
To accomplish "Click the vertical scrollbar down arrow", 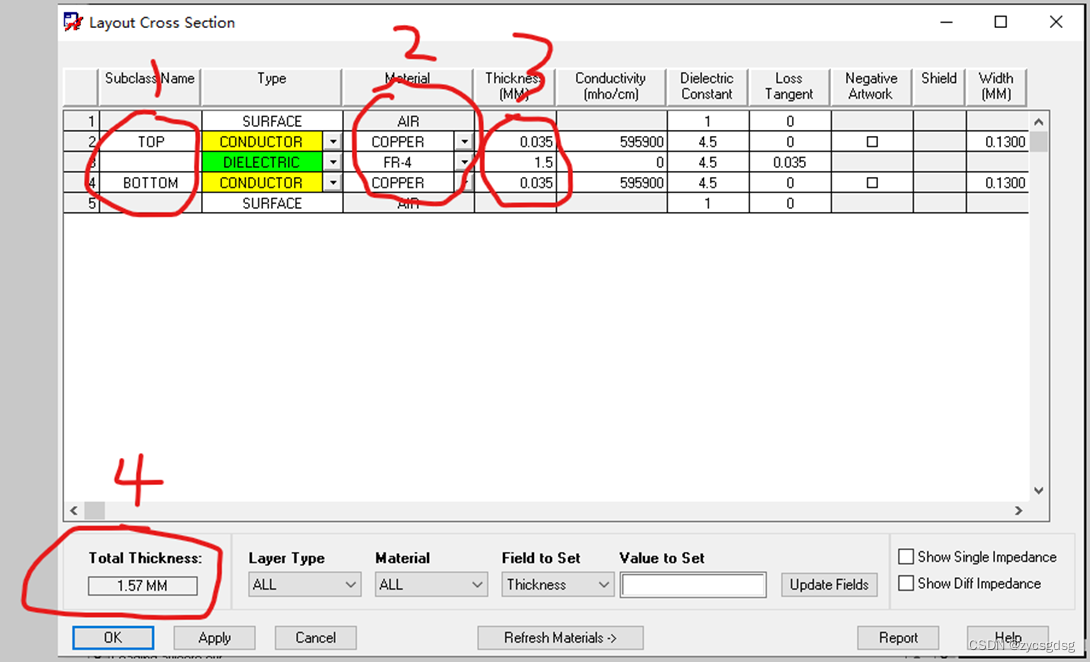I will tap(1038, 491).
